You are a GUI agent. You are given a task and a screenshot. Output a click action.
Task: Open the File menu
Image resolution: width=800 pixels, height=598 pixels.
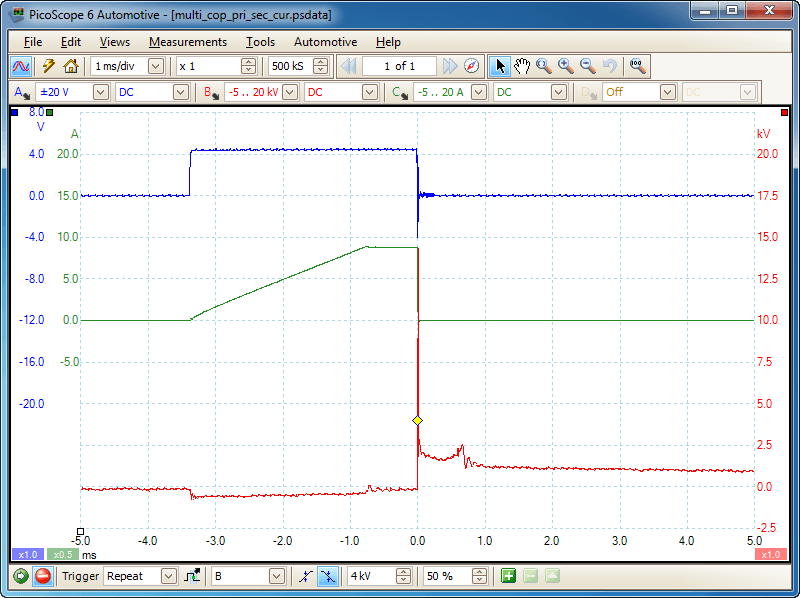tap(33, 42)
